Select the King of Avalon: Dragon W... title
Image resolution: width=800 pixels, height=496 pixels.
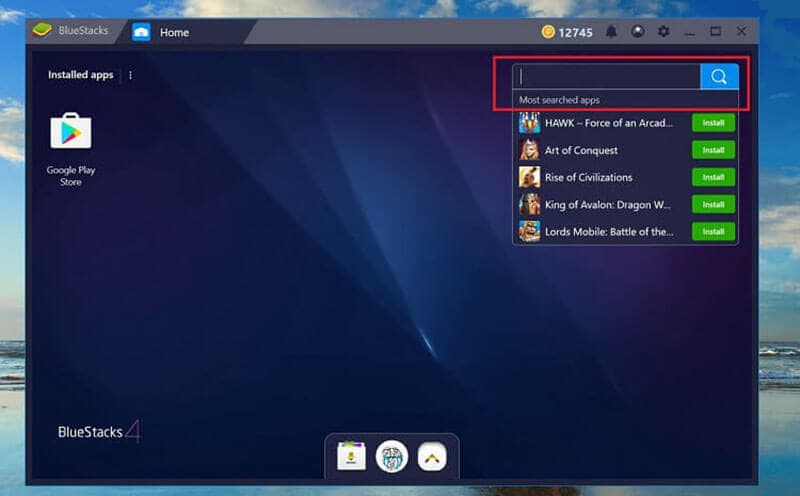tap(608, 205)
